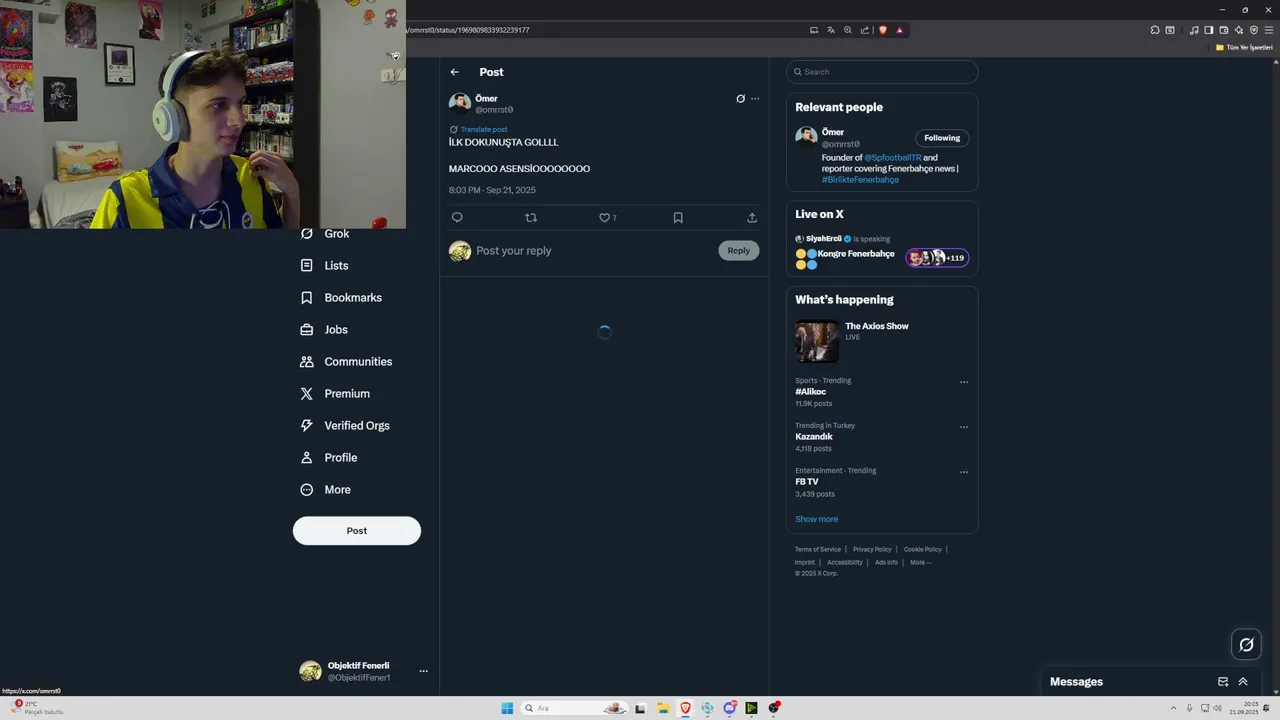Click the repost icon under the post
Viewport: 1280px width, 720px height.
tap(531, 217)
